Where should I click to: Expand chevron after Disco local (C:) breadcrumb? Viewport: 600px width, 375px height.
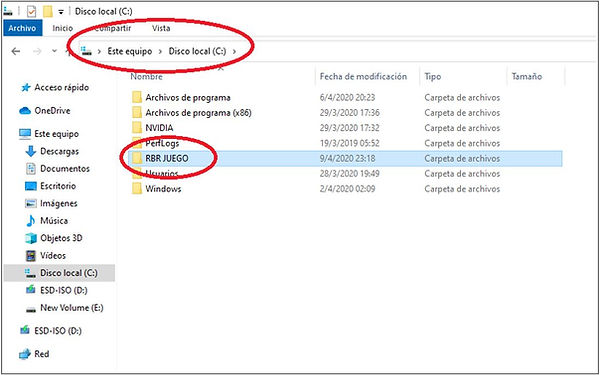[234, 51]
